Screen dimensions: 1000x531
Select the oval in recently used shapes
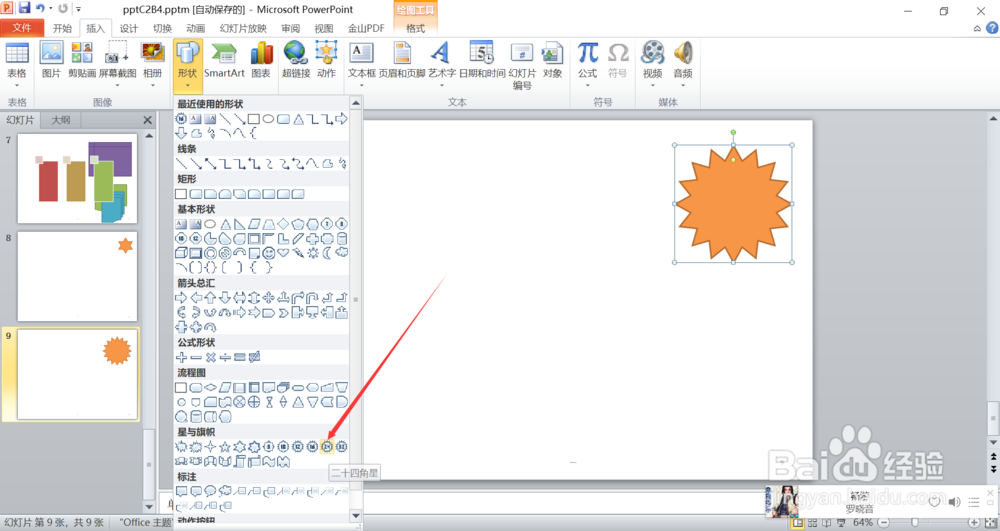268,119
